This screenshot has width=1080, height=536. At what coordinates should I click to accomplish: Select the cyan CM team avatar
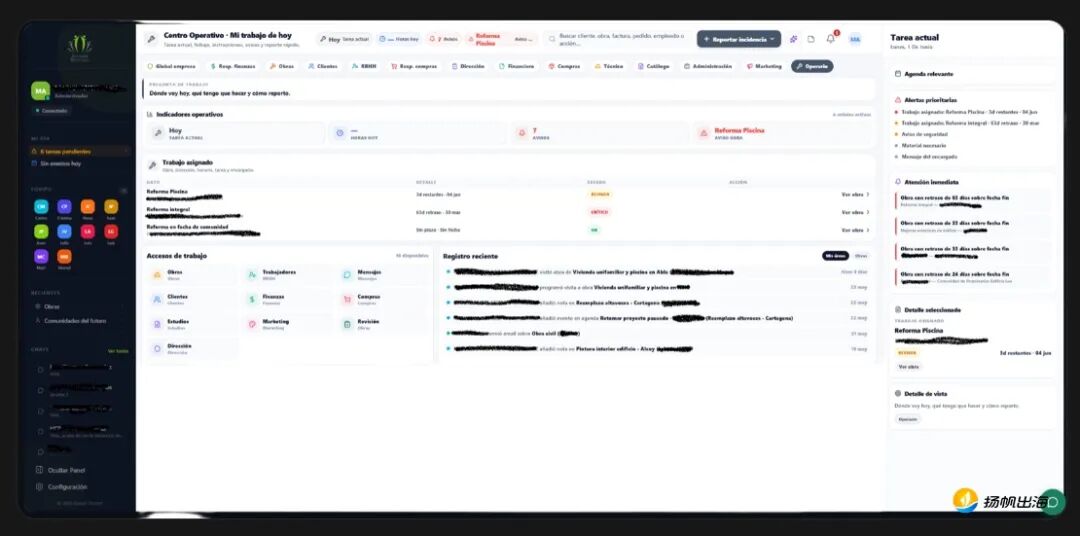click(41, 207)
